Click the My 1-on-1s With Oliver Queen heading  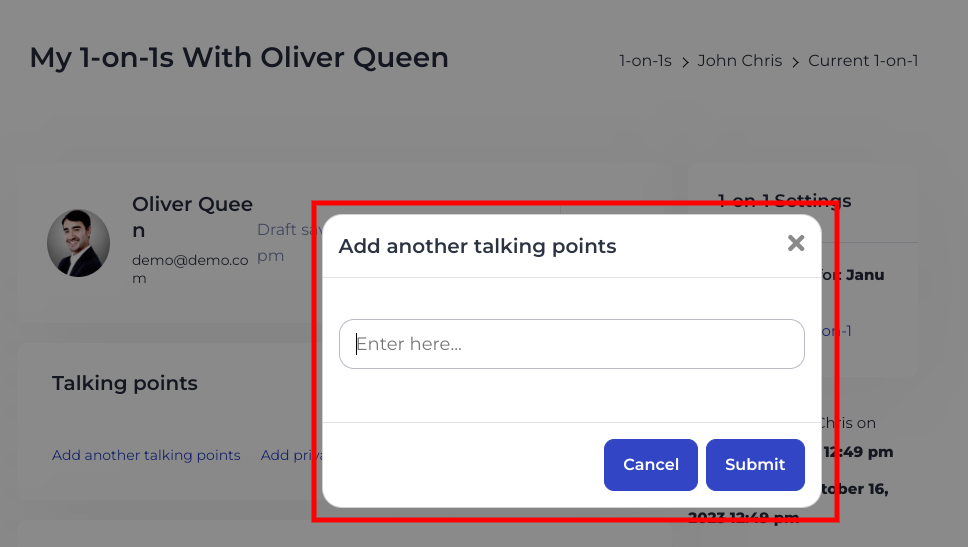point(239,58)
